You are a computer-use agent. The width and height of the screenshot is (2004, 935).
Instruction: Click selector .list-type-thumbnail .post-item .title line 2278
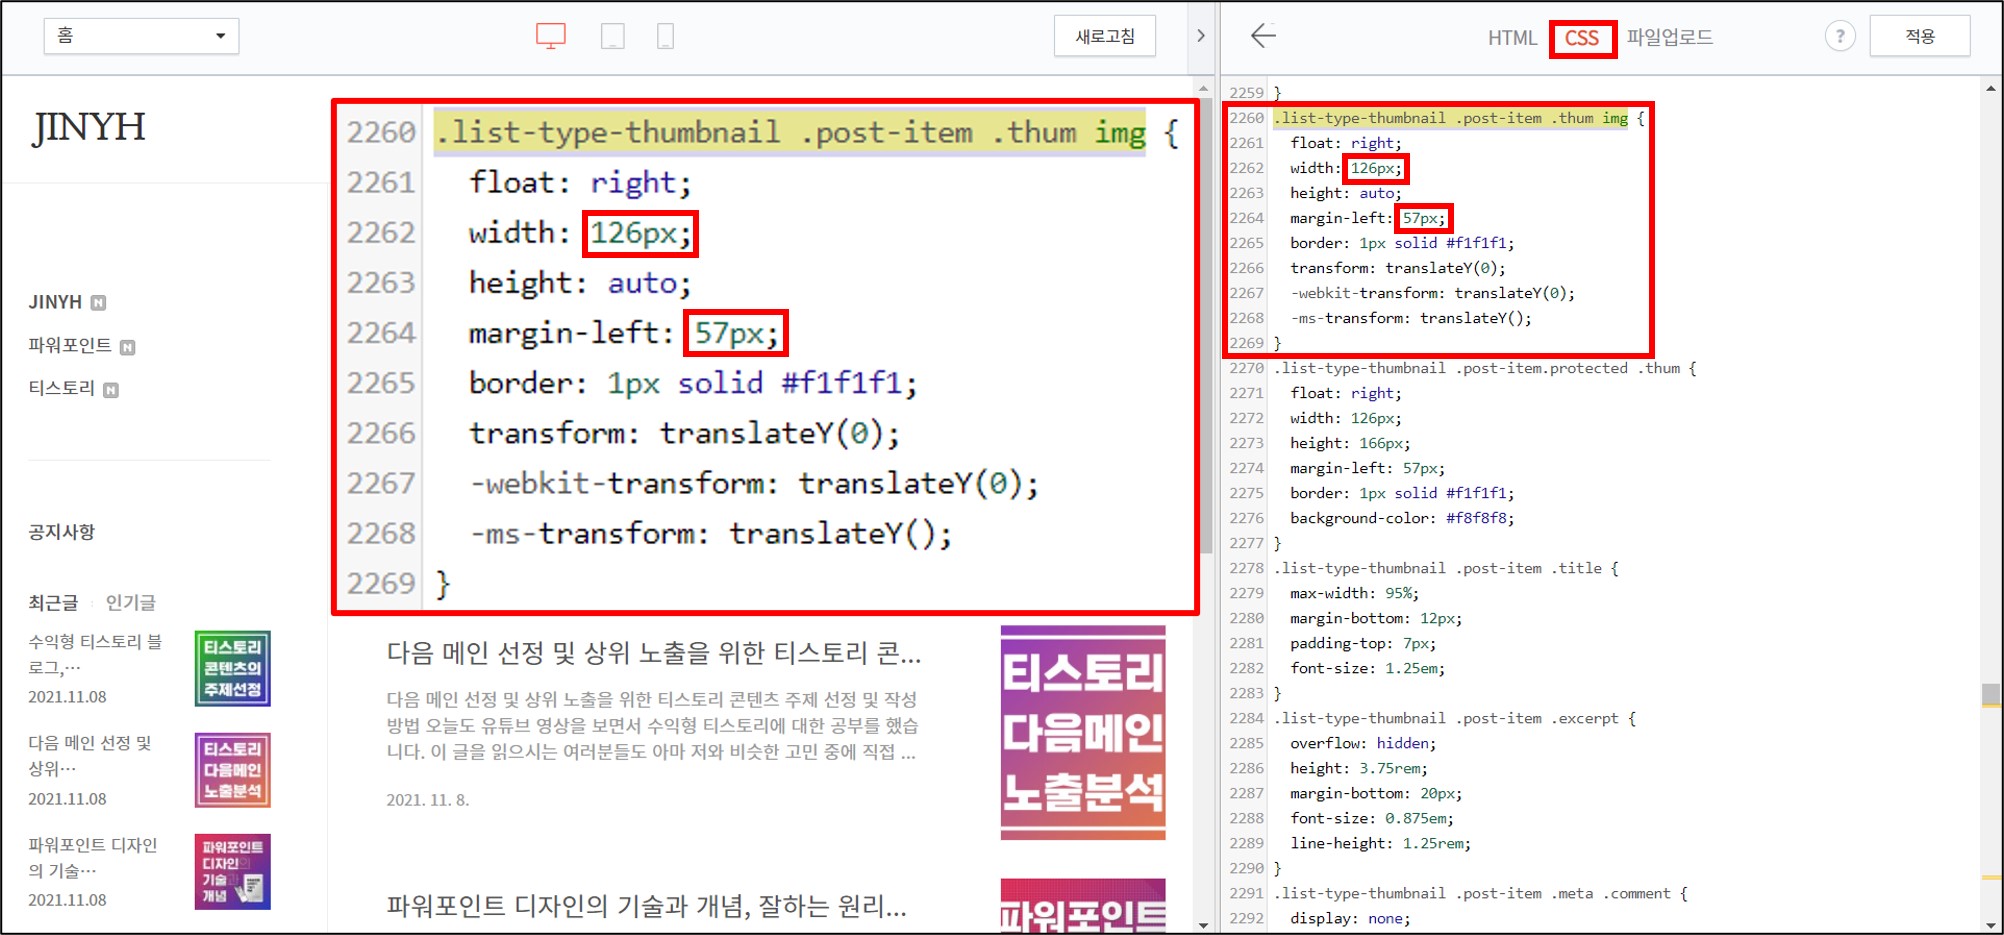[1446, 568]
